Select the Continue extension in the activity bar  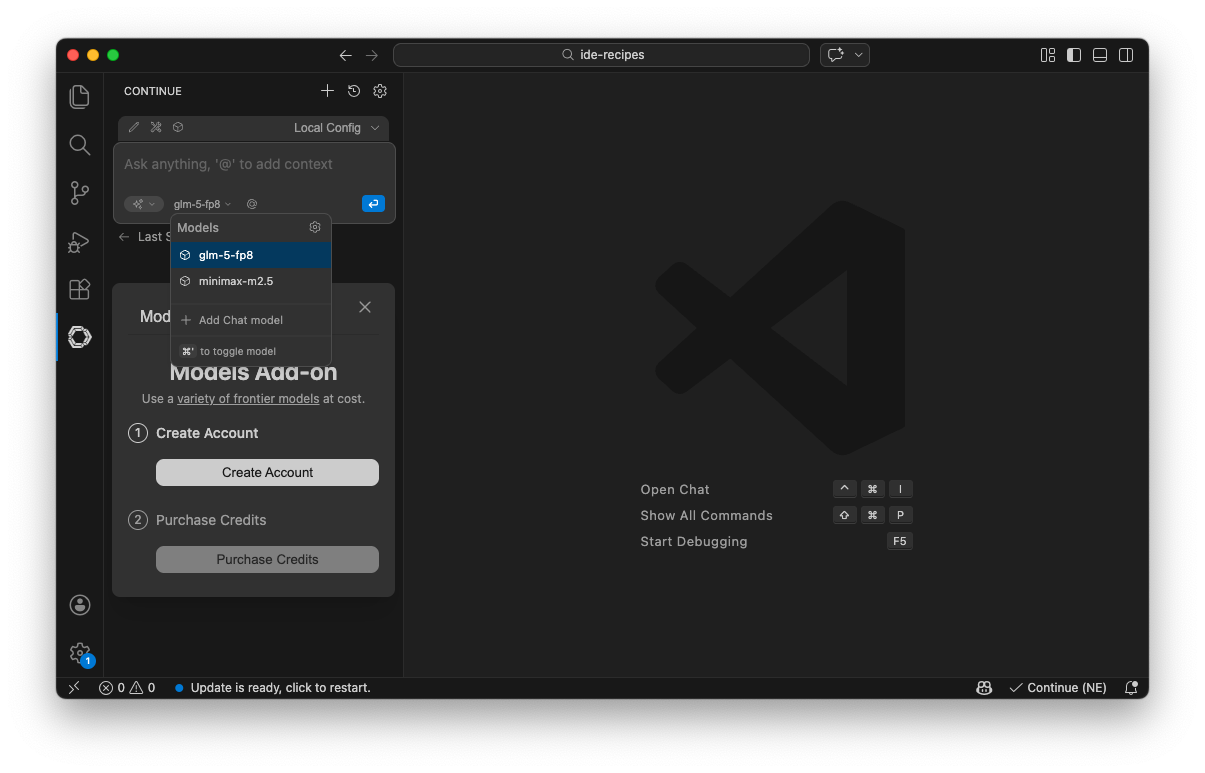[79, 337]
